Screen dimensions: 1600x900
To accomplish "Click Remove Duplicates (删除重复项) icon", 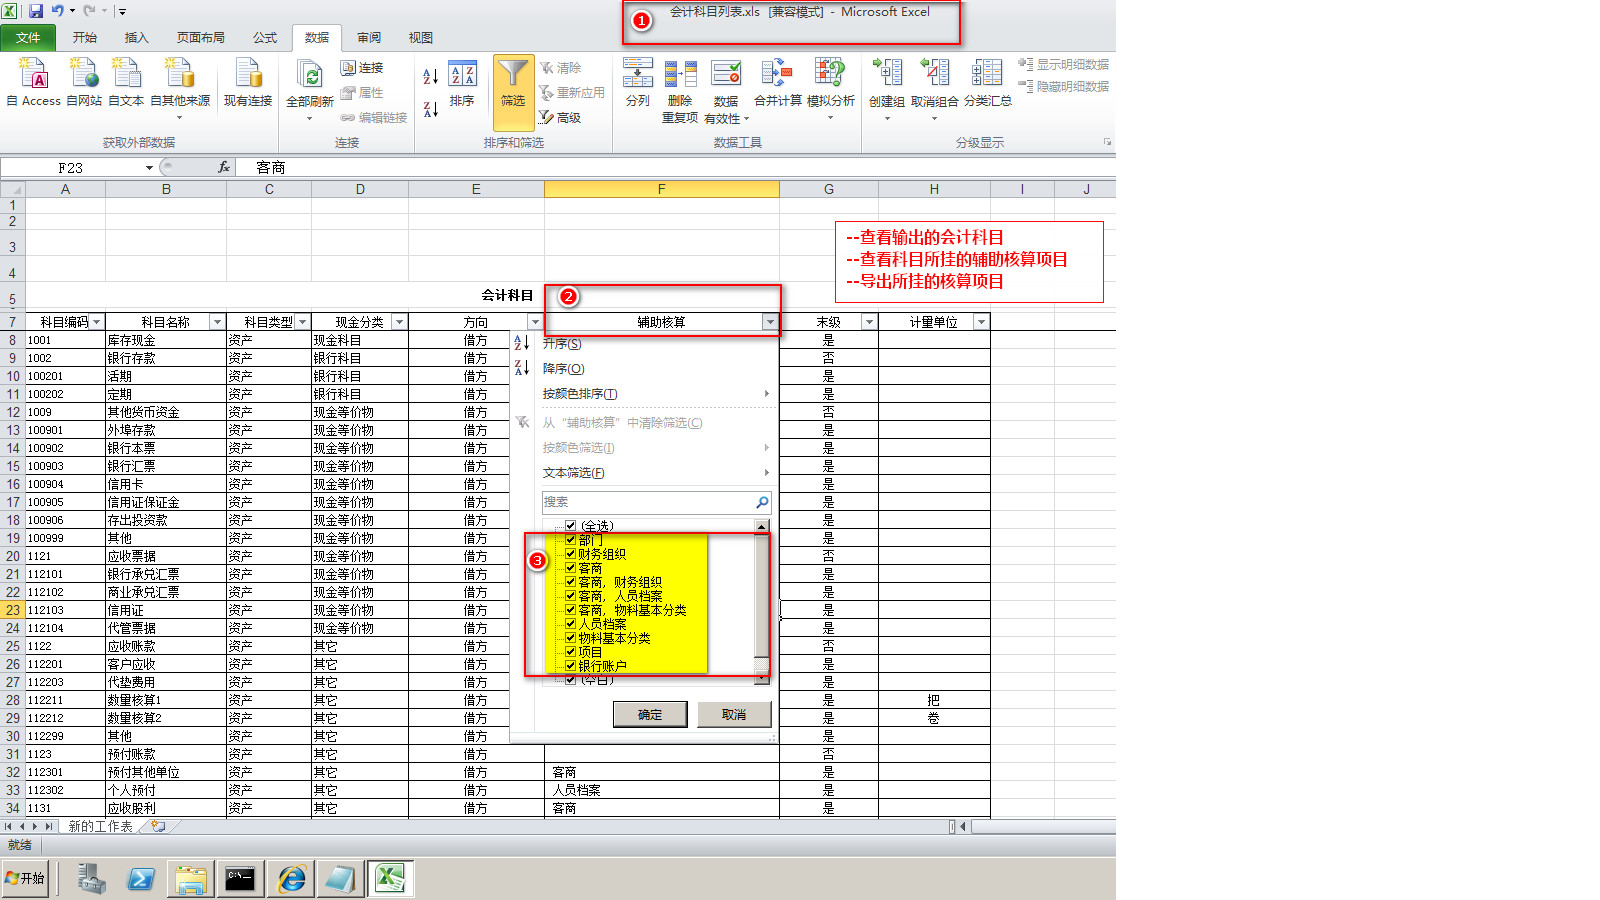I will [680, 74].
